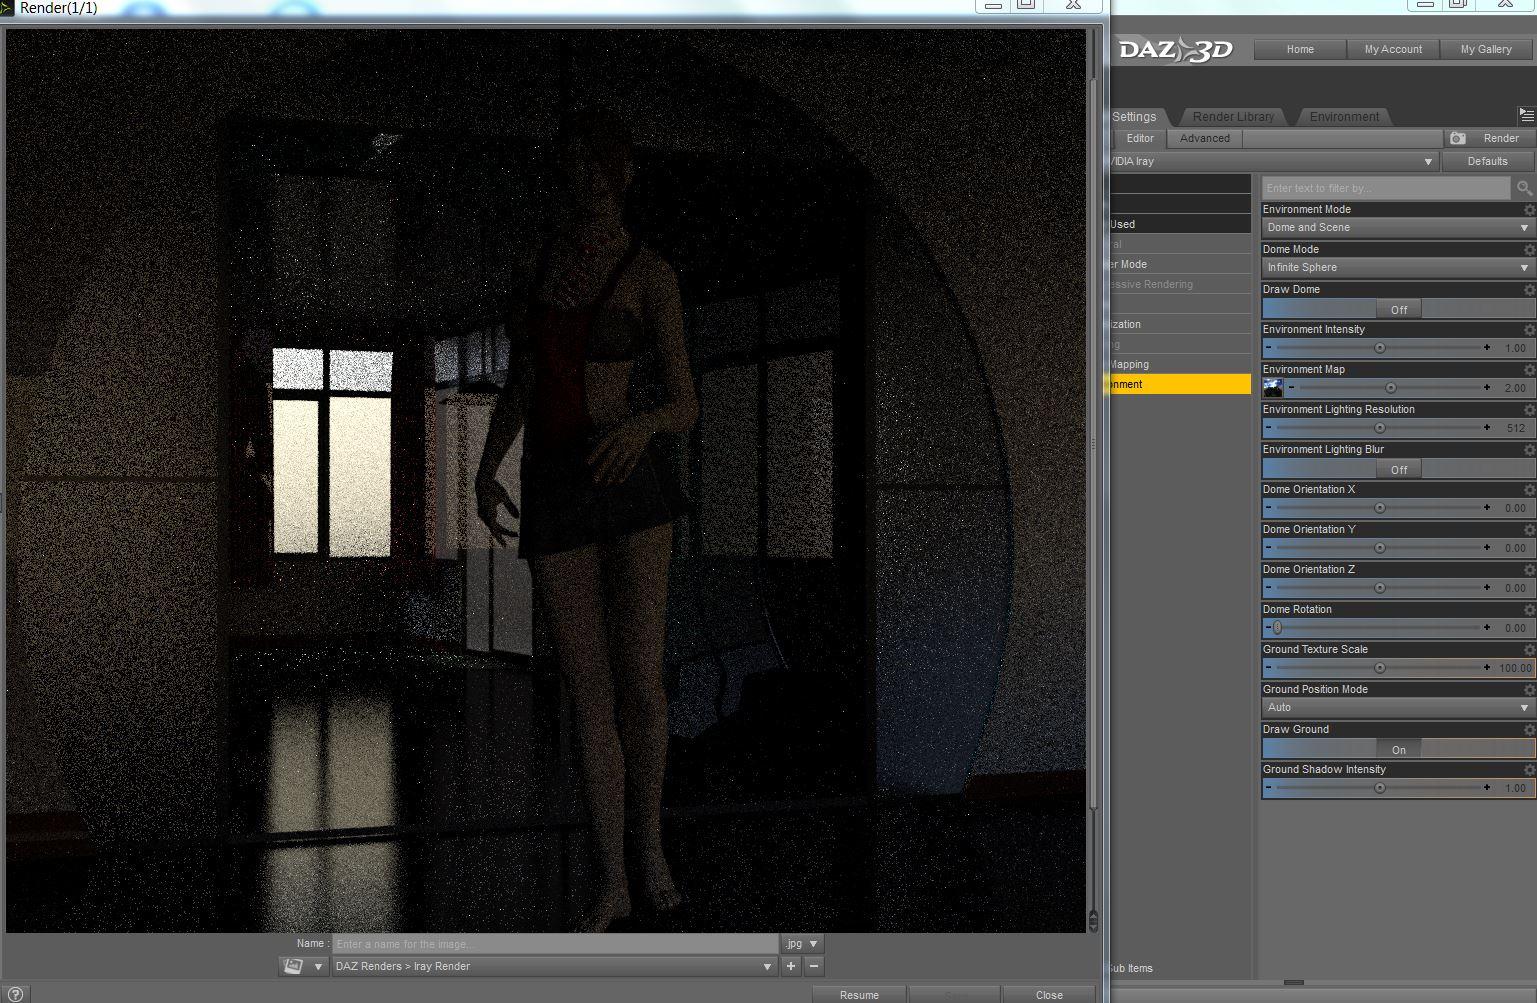The image size is (1537, 1003).
Task: Click the minus icon beside render folder
Action: (814, 966)
